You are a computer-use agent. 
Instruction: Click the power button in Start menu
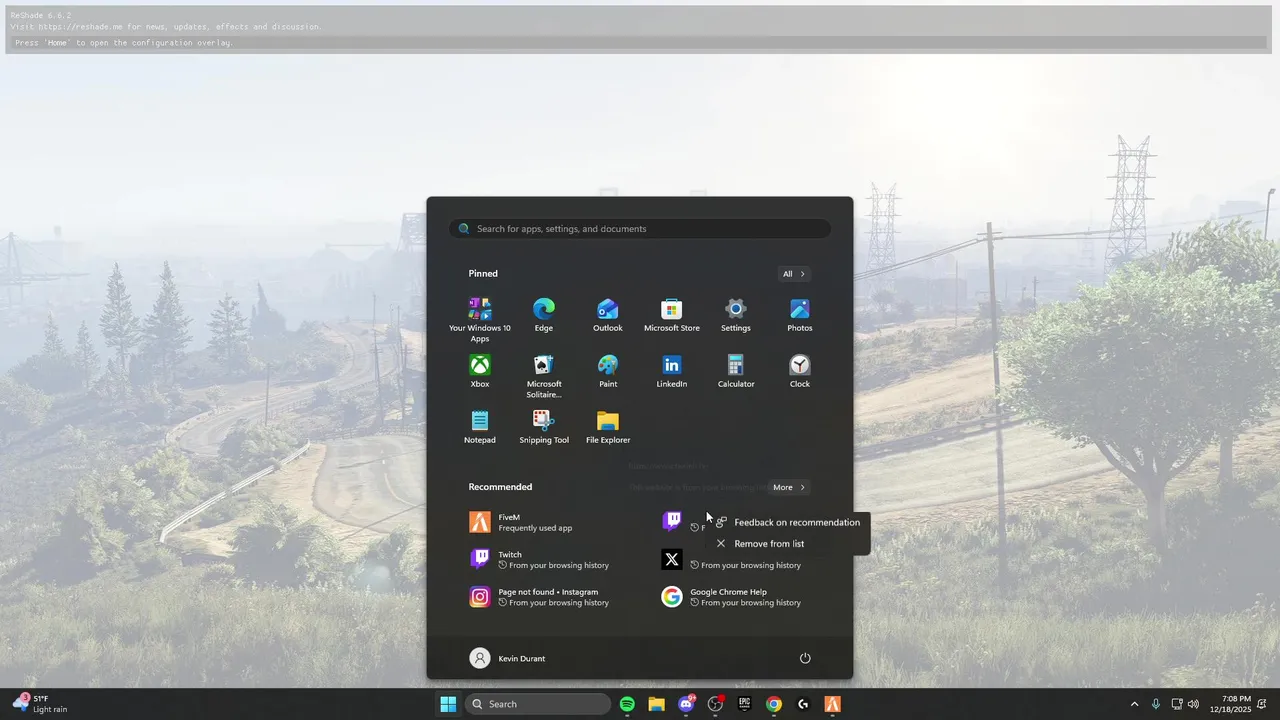coord(805,658)
